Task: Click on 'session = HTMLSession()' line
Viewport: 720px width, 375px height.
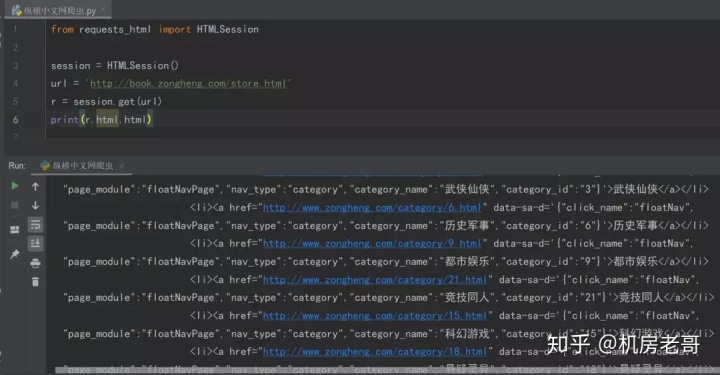Action: click(x=115, y=66)
